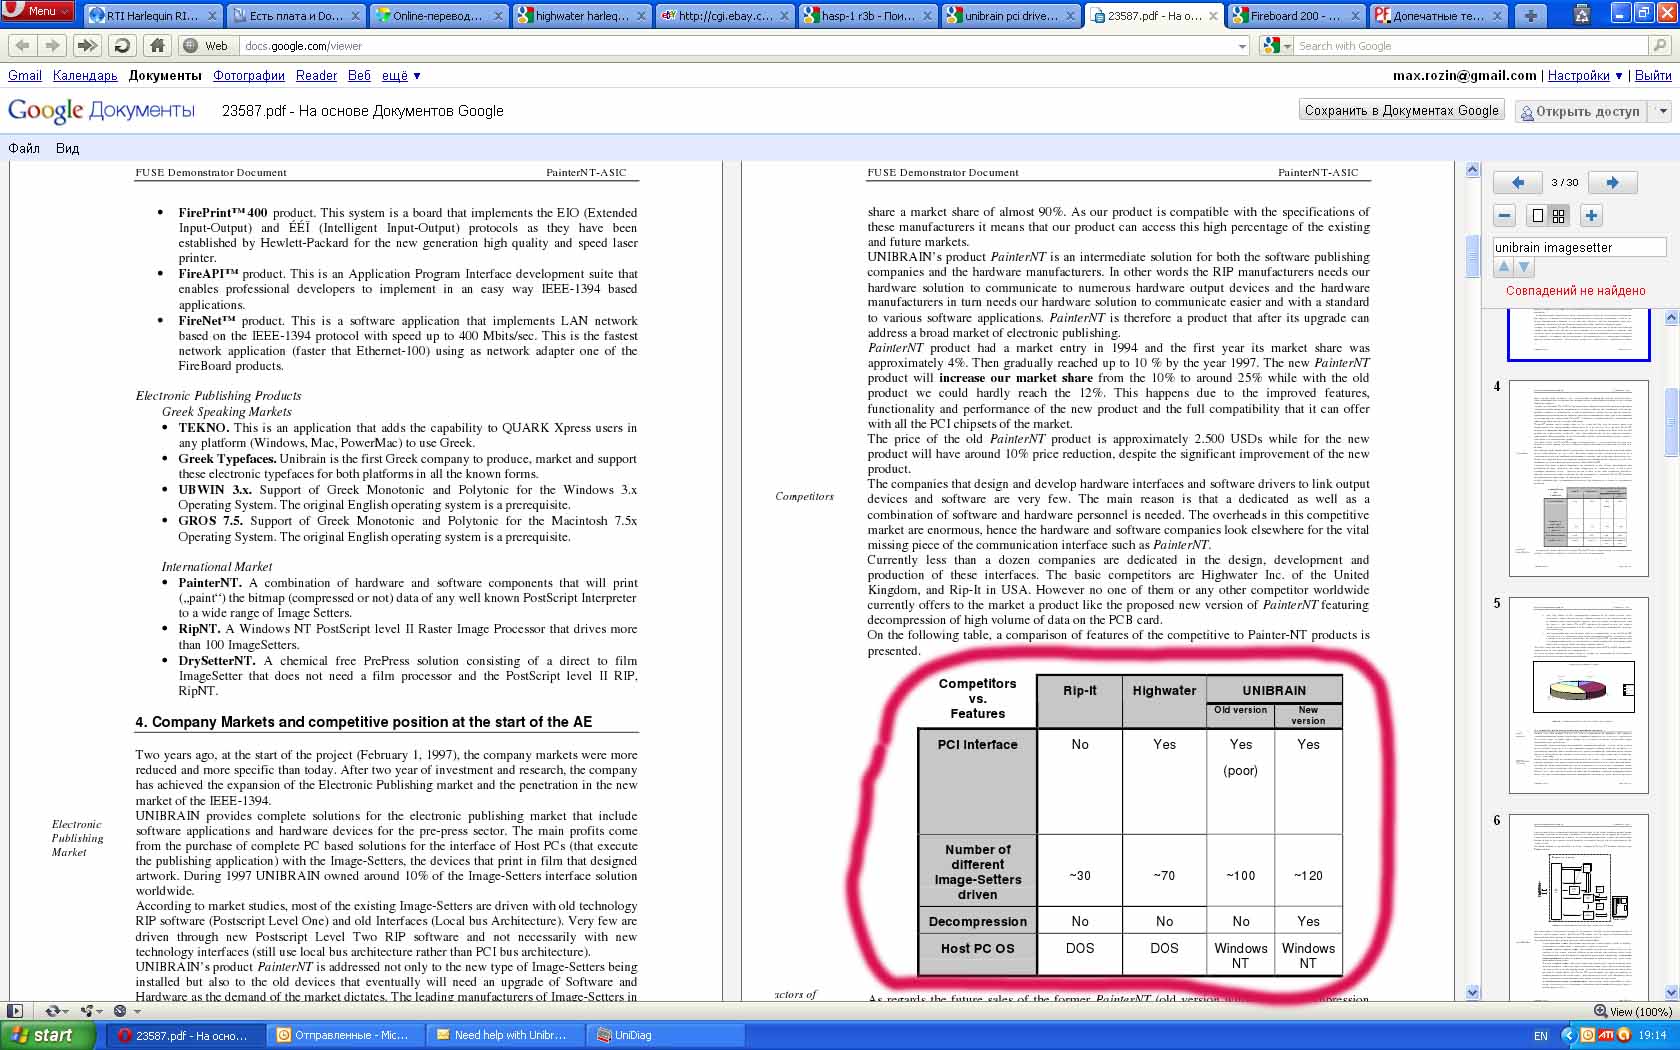Zoom out with the minus button
Image resolution: width=1680 pixels, height=1050 pixels.
pos(1504,215)
